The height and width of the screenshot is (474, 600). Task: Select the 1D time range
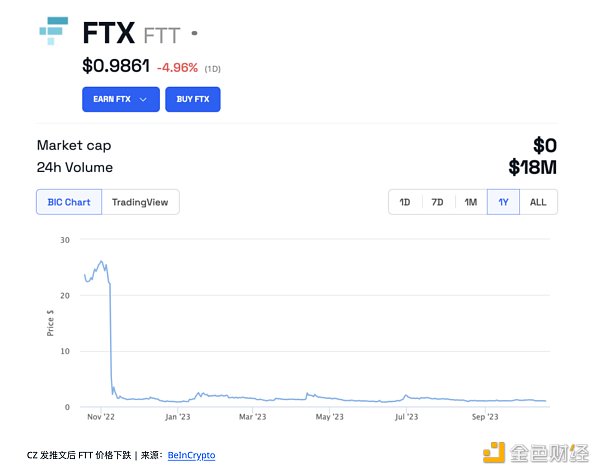click(x=405, y=202)
